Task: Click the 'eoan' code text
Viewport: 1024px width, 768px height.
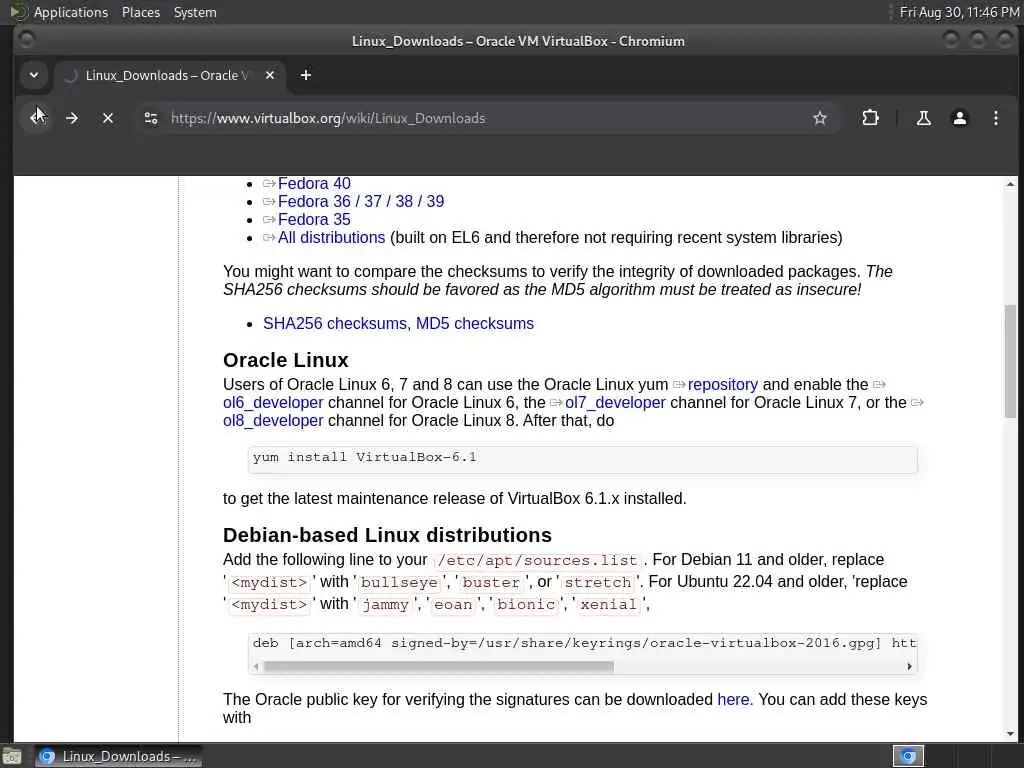Action: pyautogui.click(x=453, y=605)
